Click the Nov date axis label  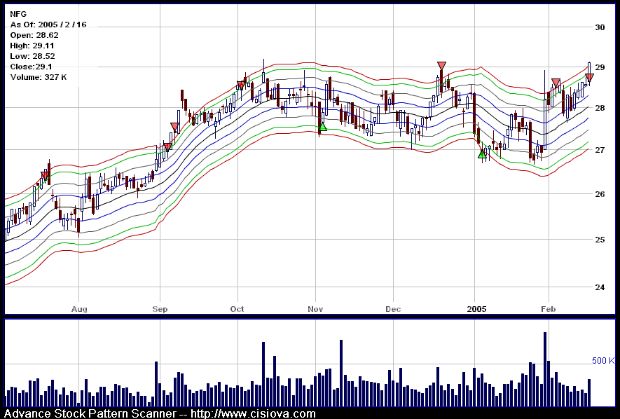[x=315, y=309]
